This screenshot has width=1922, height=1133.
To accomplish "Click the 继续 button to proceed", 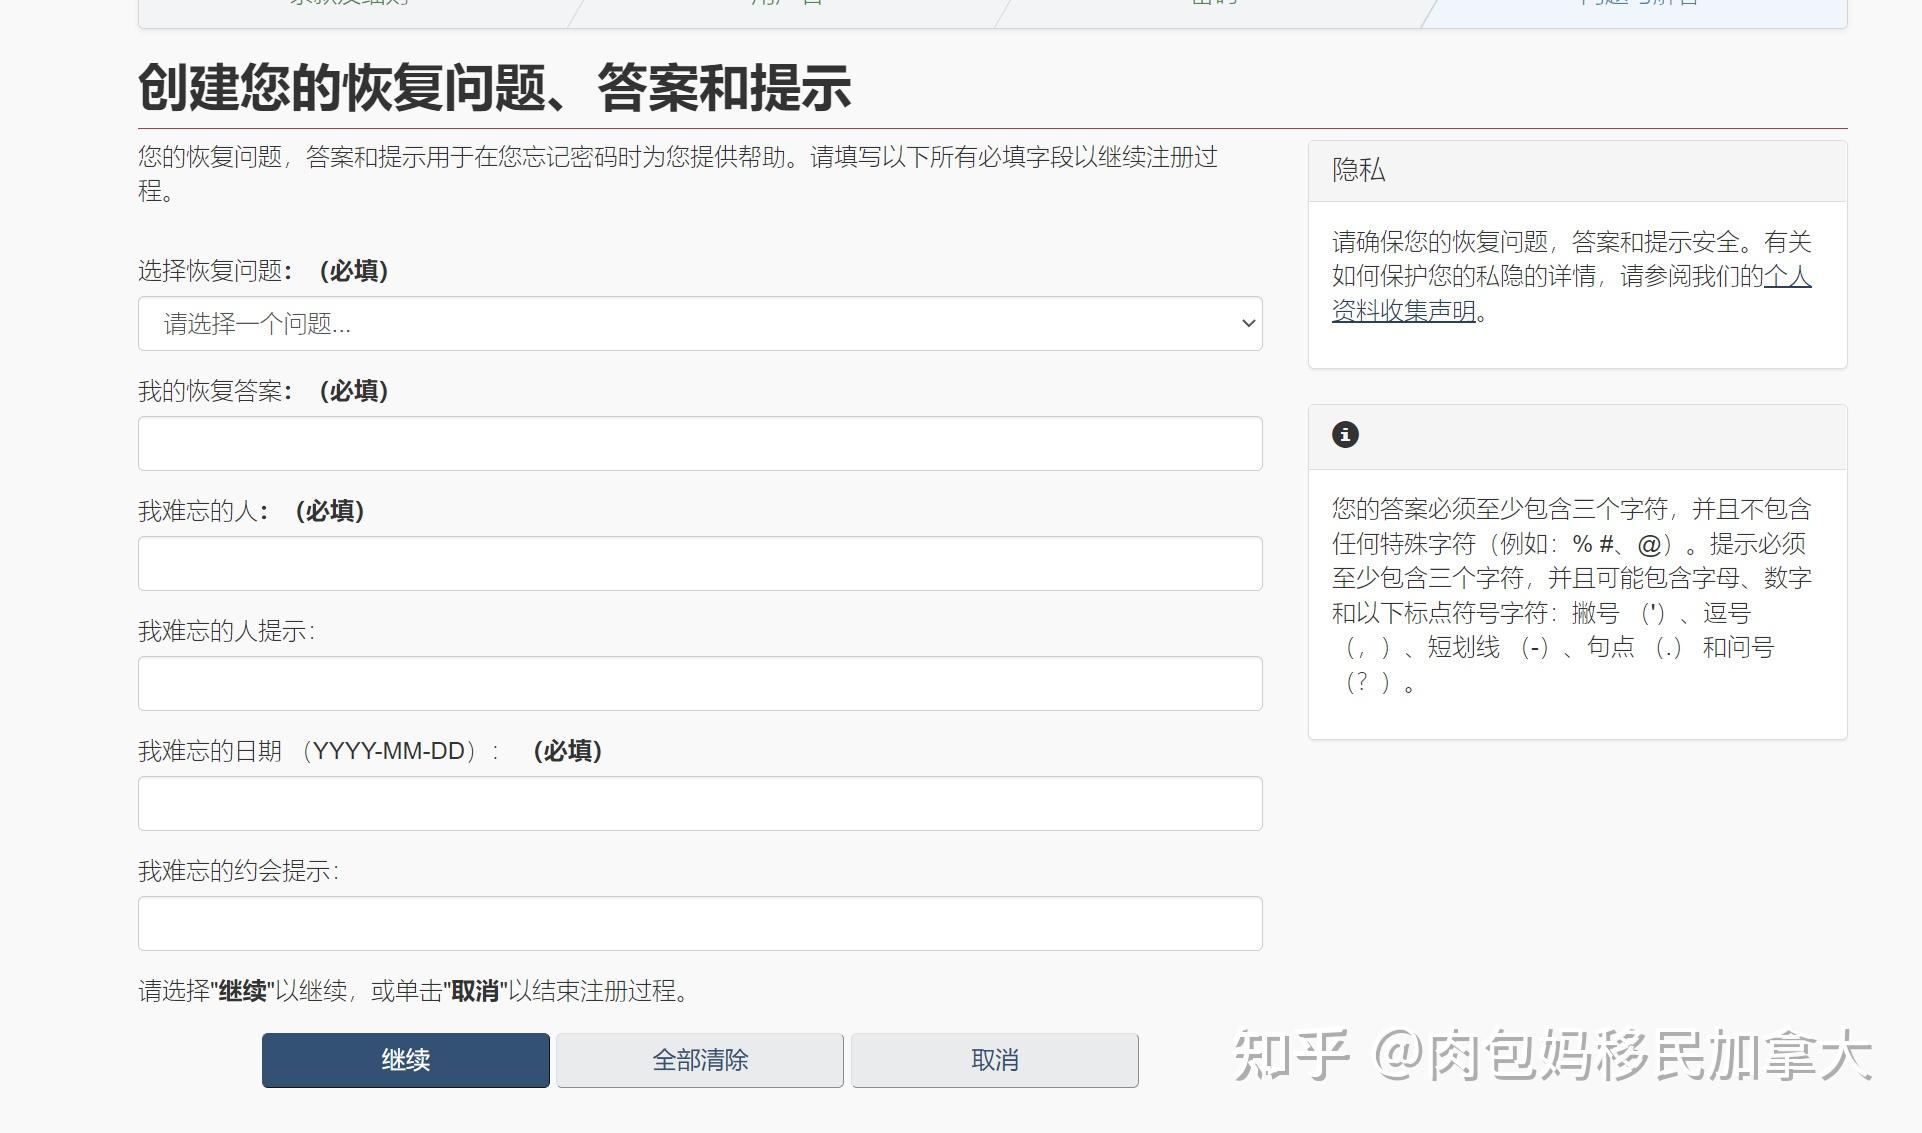I will [x=405, y=1060].
